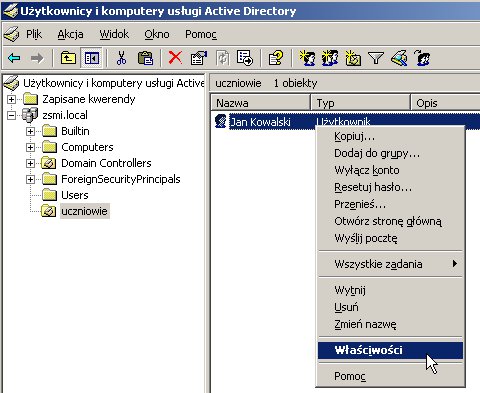Choose Właściwości in context menu

coord(390,350)
